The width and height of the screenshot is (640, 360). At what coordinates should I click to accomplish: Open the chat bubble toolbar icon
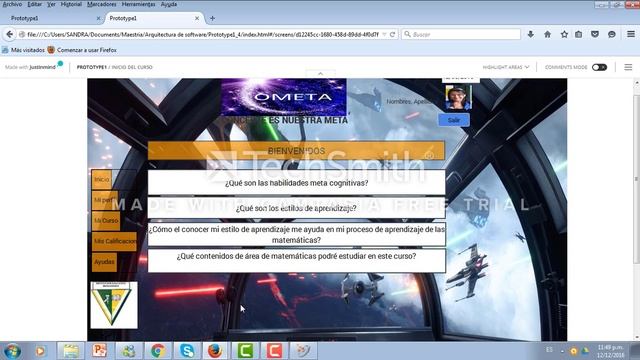tap(611, 35)
